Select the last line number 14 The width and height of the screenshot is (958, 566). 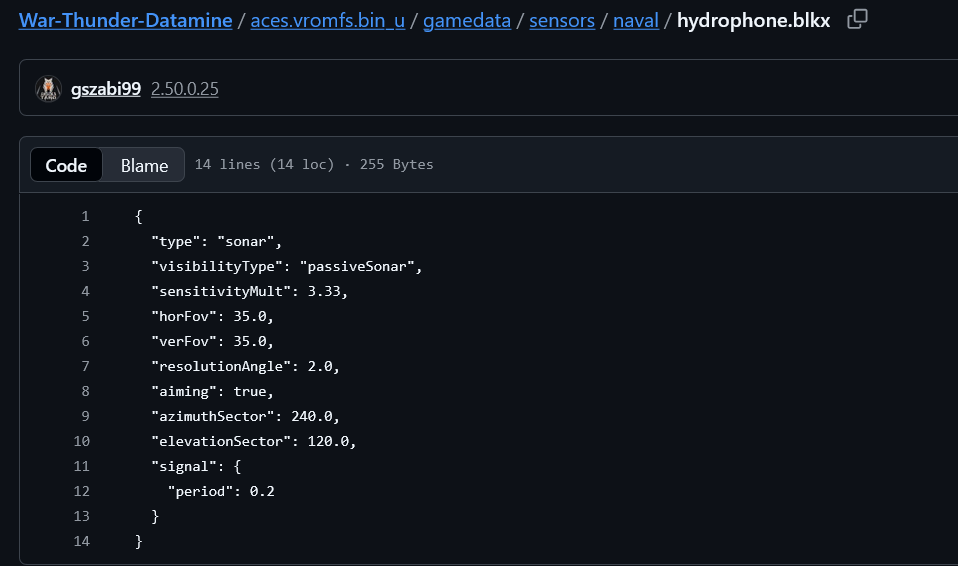click(81, 541)
